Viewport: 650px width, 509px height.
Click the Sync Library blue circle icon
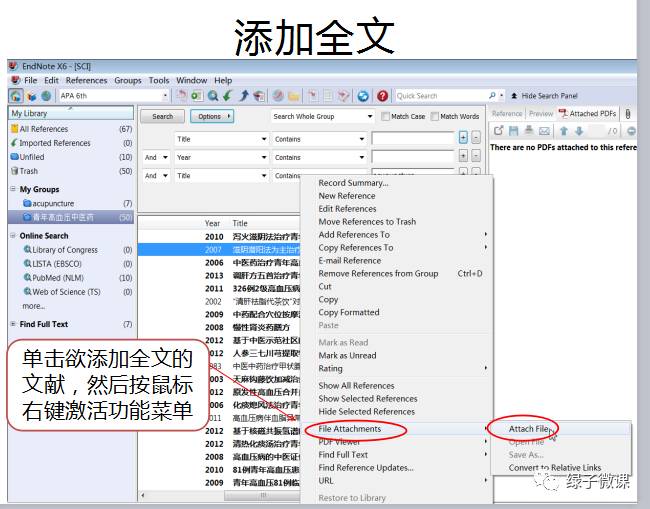[363, 96]
